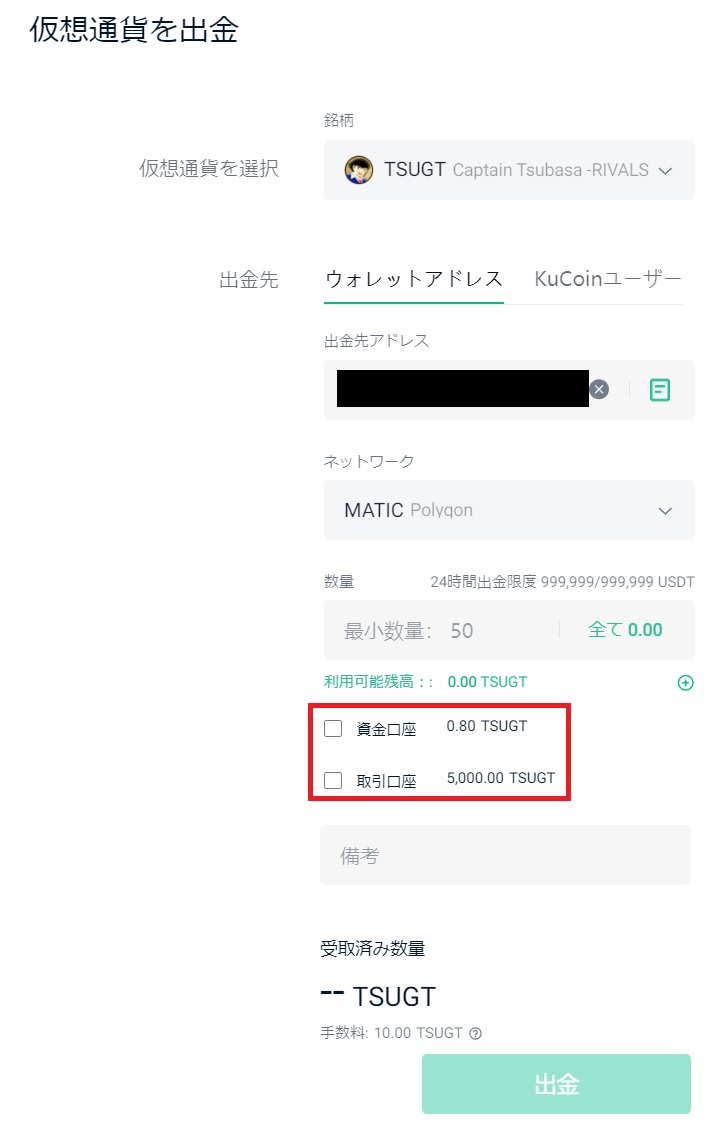Select the ウォレットアドレス tab
725x1136 pixels.
(x=413, y=278)
